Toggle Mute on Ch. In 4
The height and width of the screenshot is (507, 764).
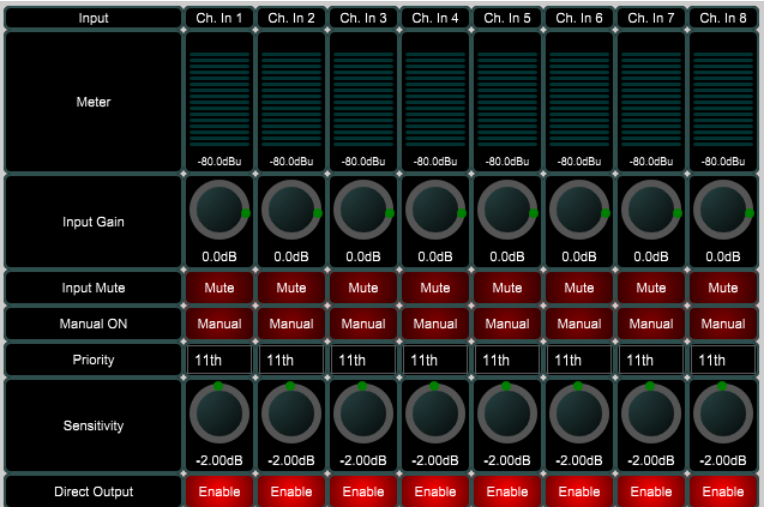tap(435, 288)
